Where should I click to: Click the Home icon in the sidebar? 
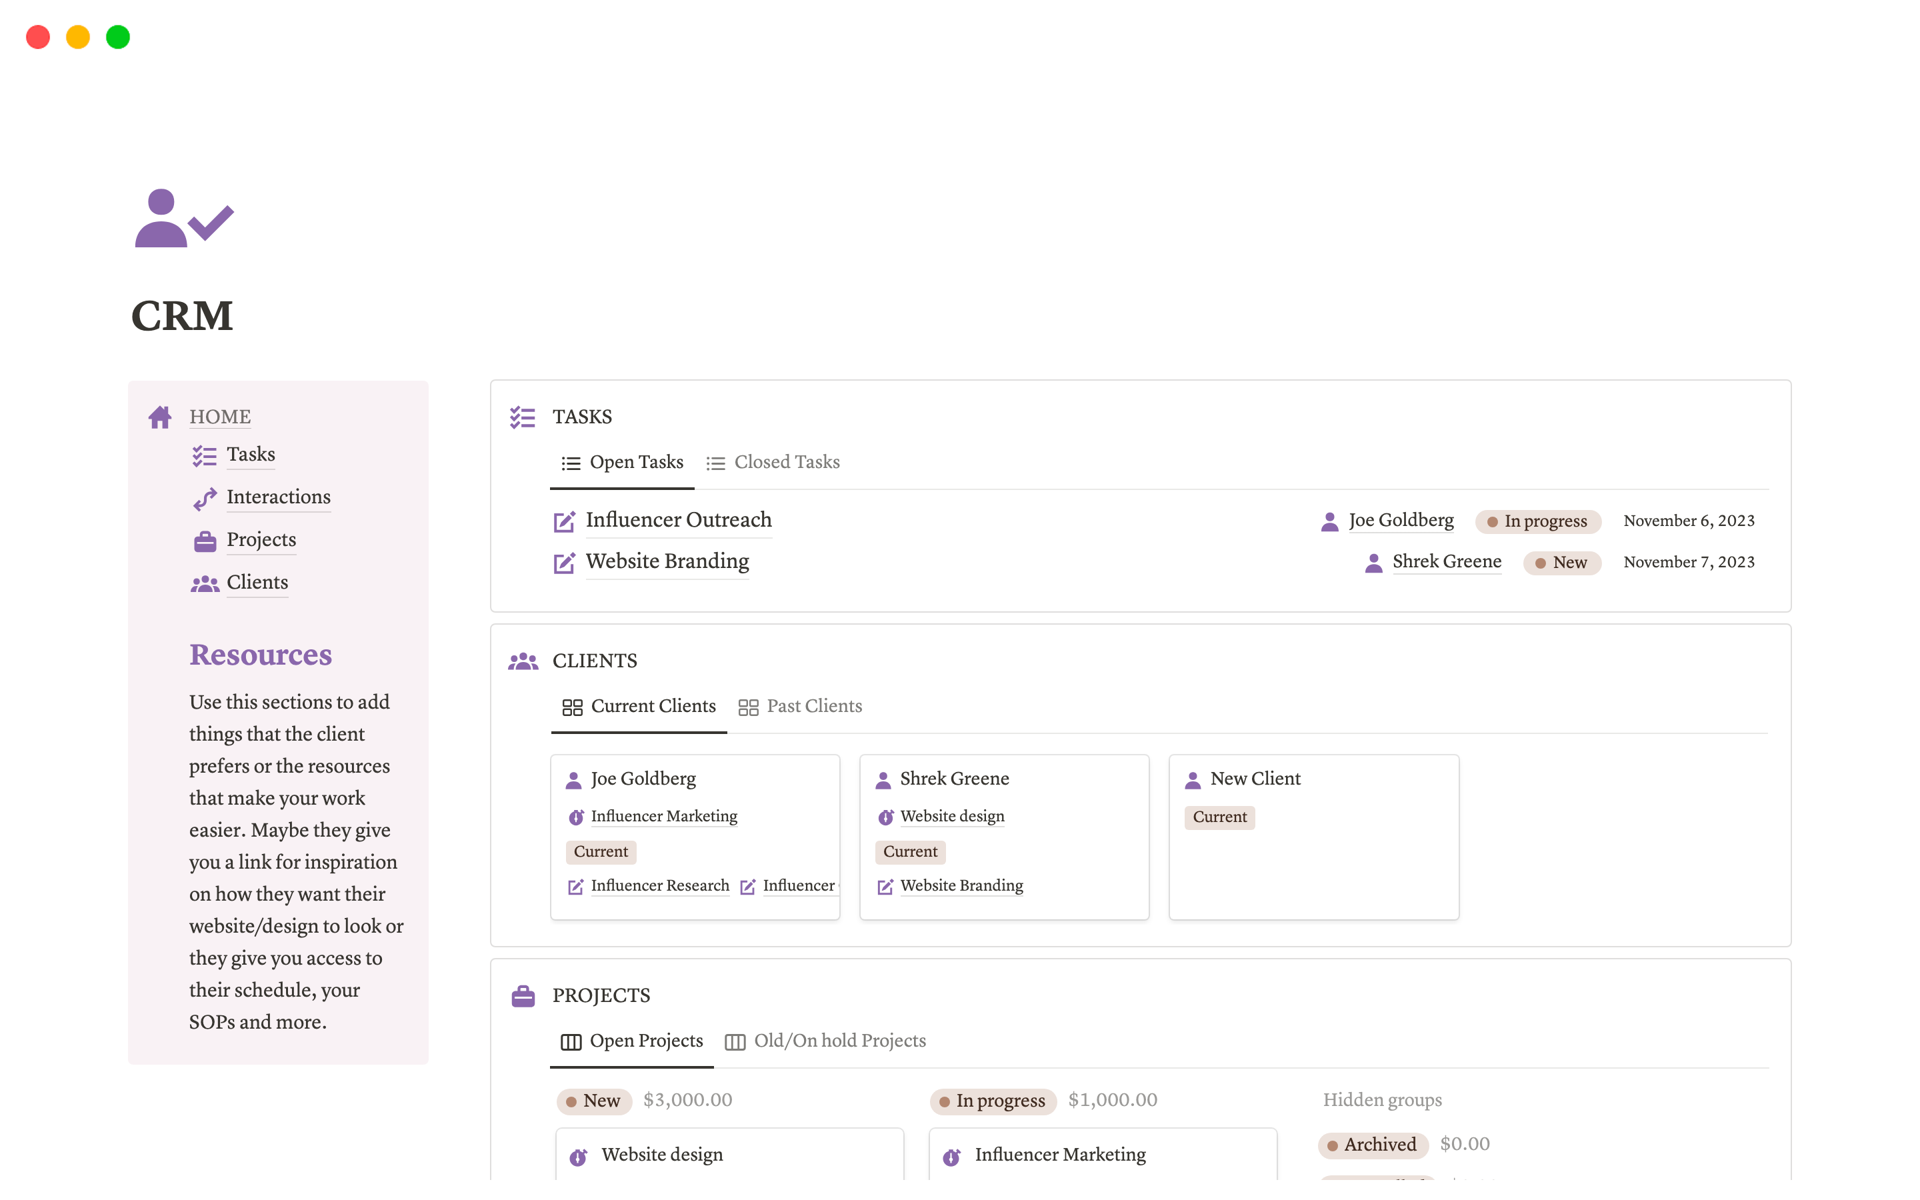click(x=159, y=417)
